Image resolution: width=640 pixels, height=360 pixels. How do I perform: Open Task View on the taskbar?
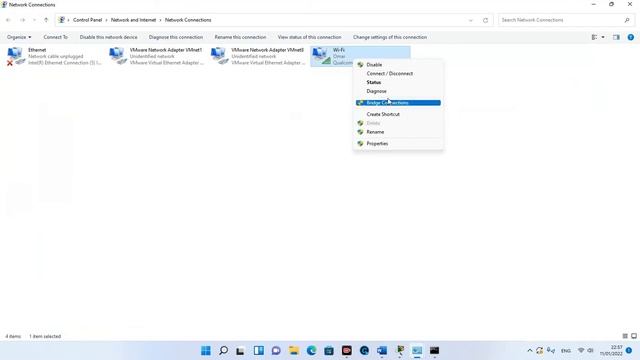click(241, 351)
